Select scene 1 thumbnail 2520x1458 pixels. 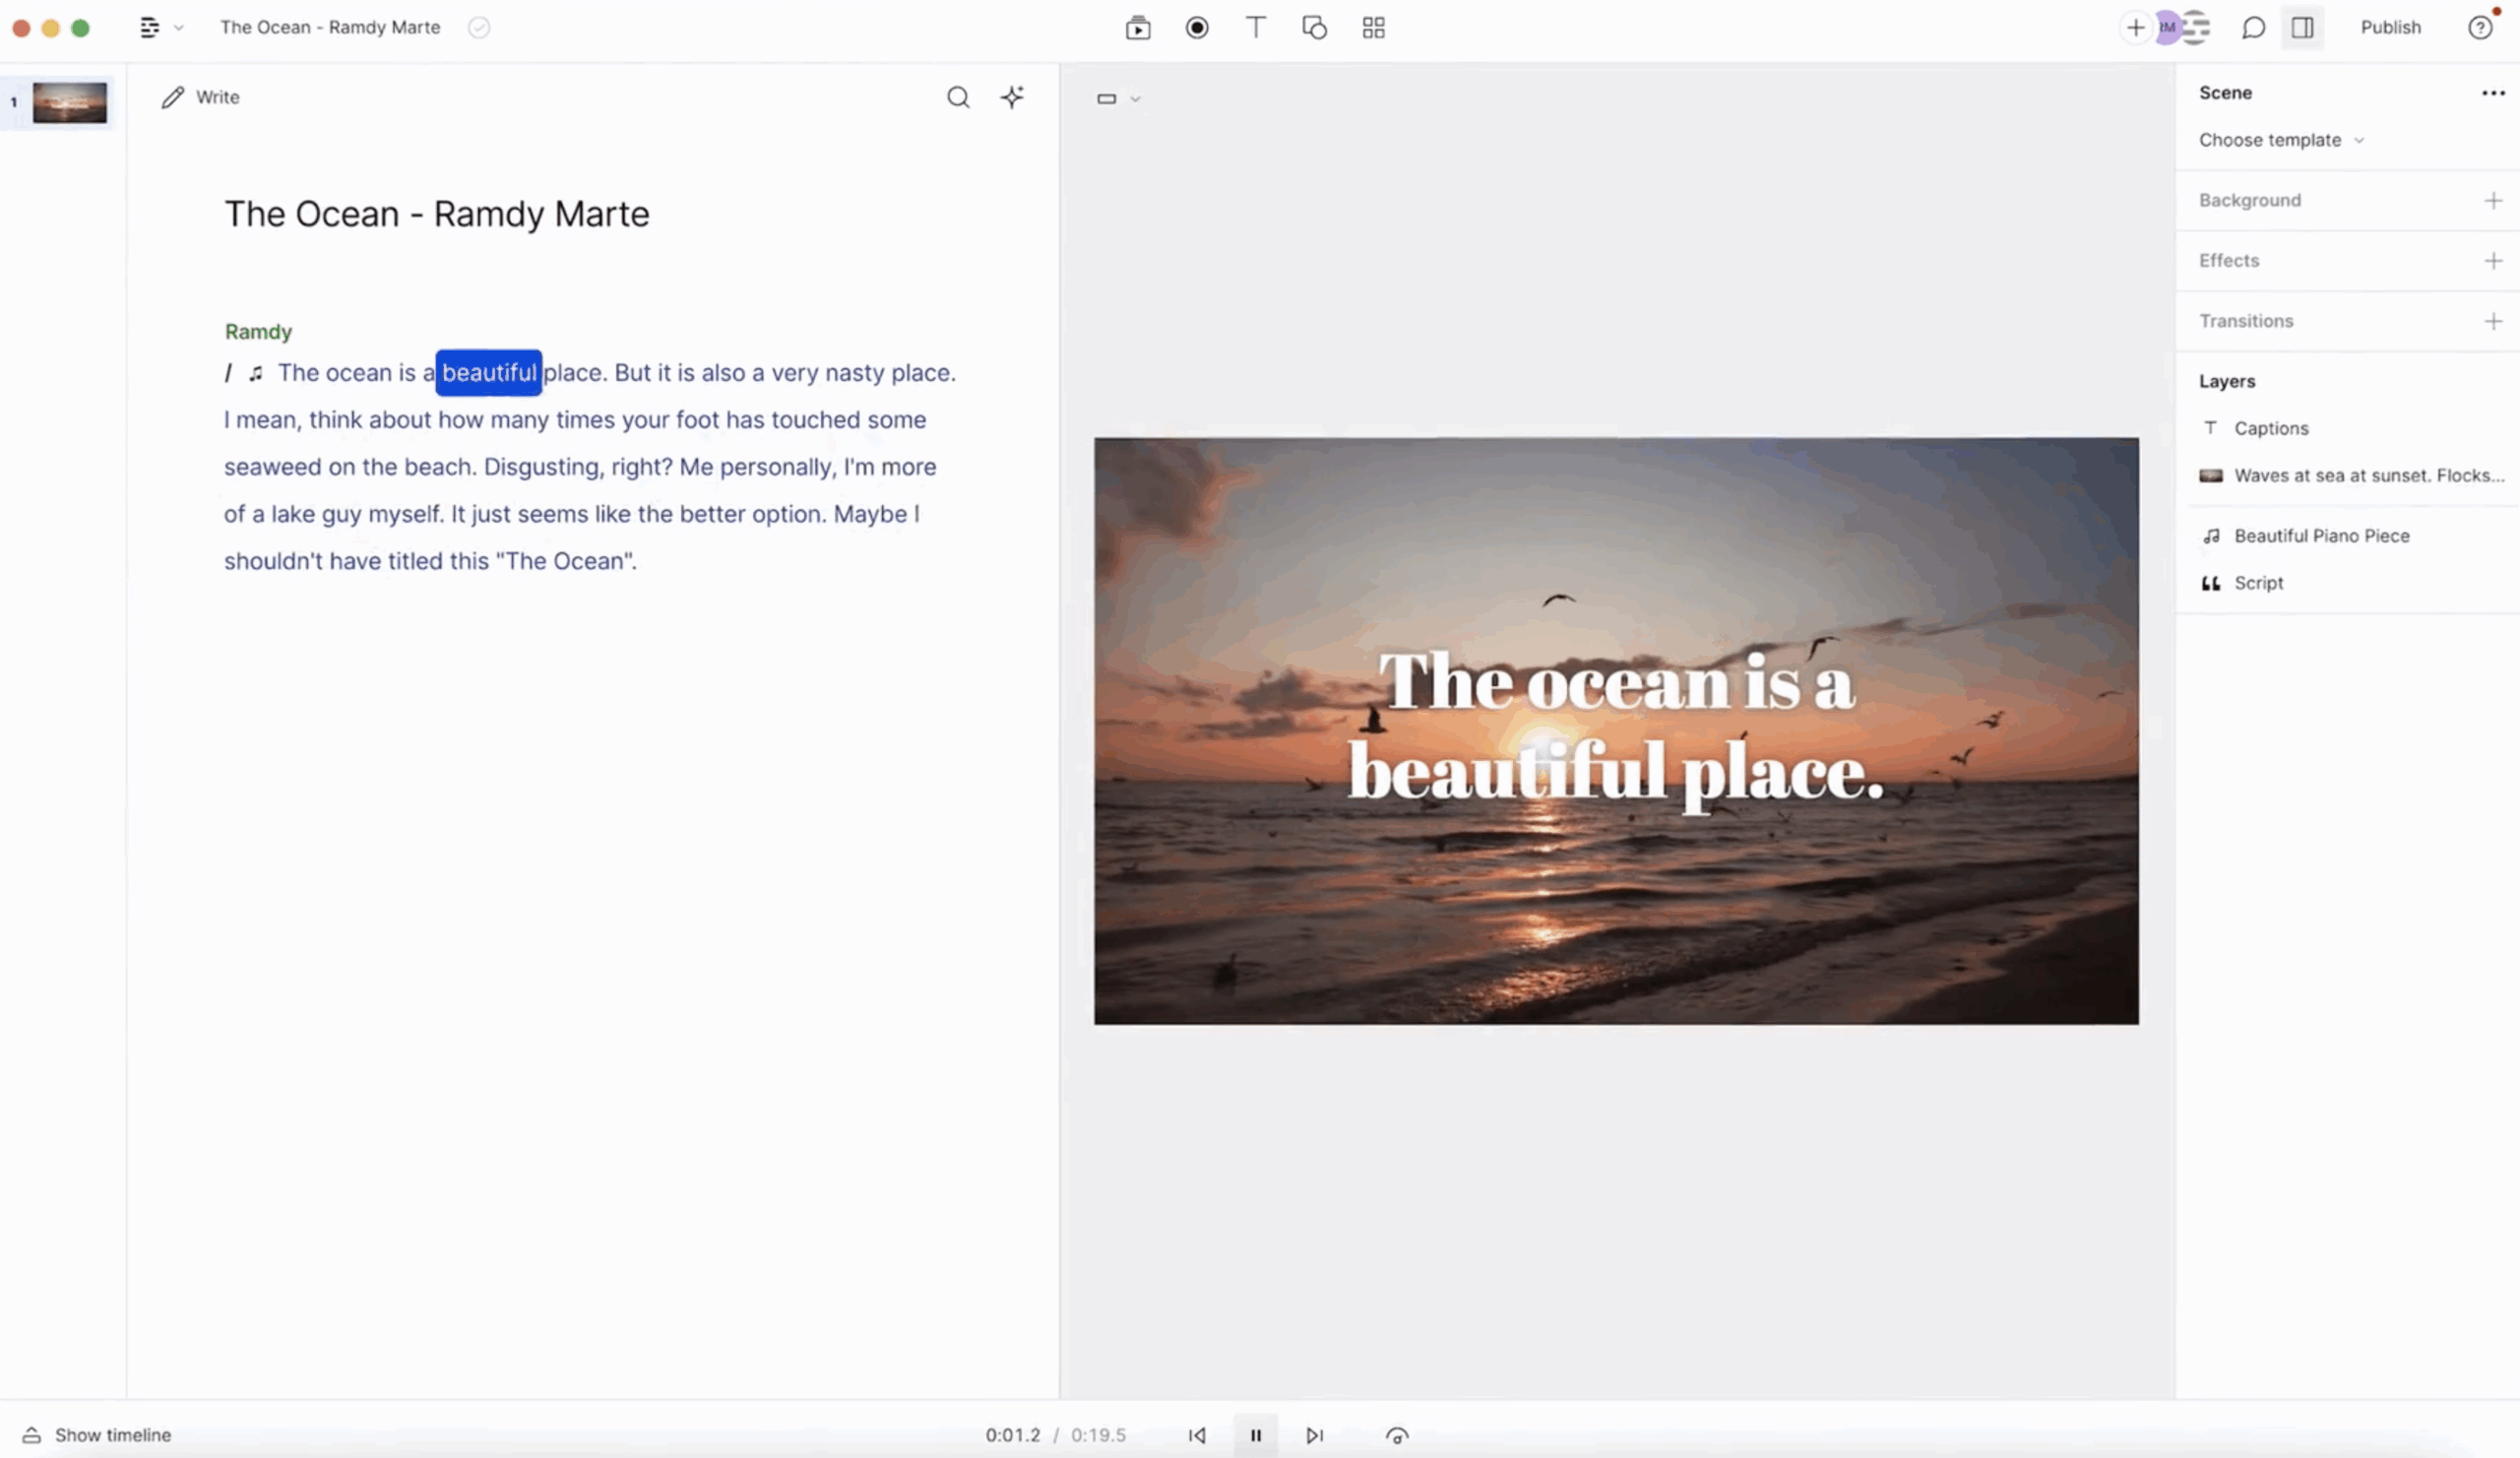tap(69, 102)
